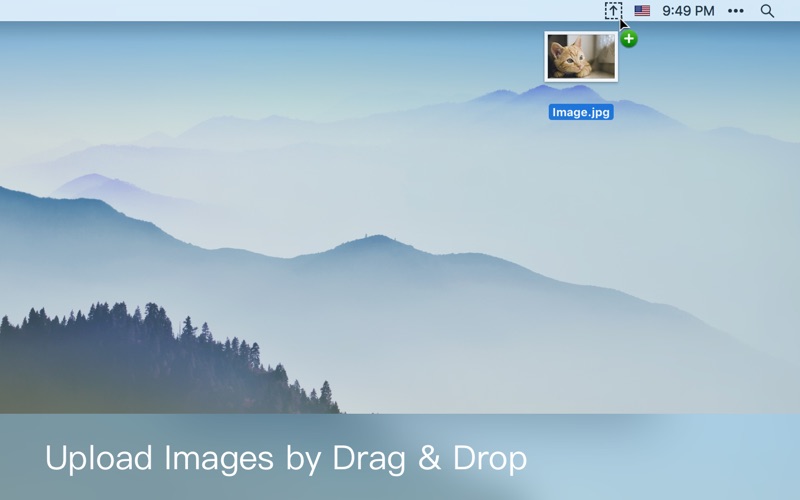Click the "Upload Images by Drag & Drop" caption
Image resolution: width=800 pixels, height=500 pixels.
pyautogui.click(x=286, y=458)
